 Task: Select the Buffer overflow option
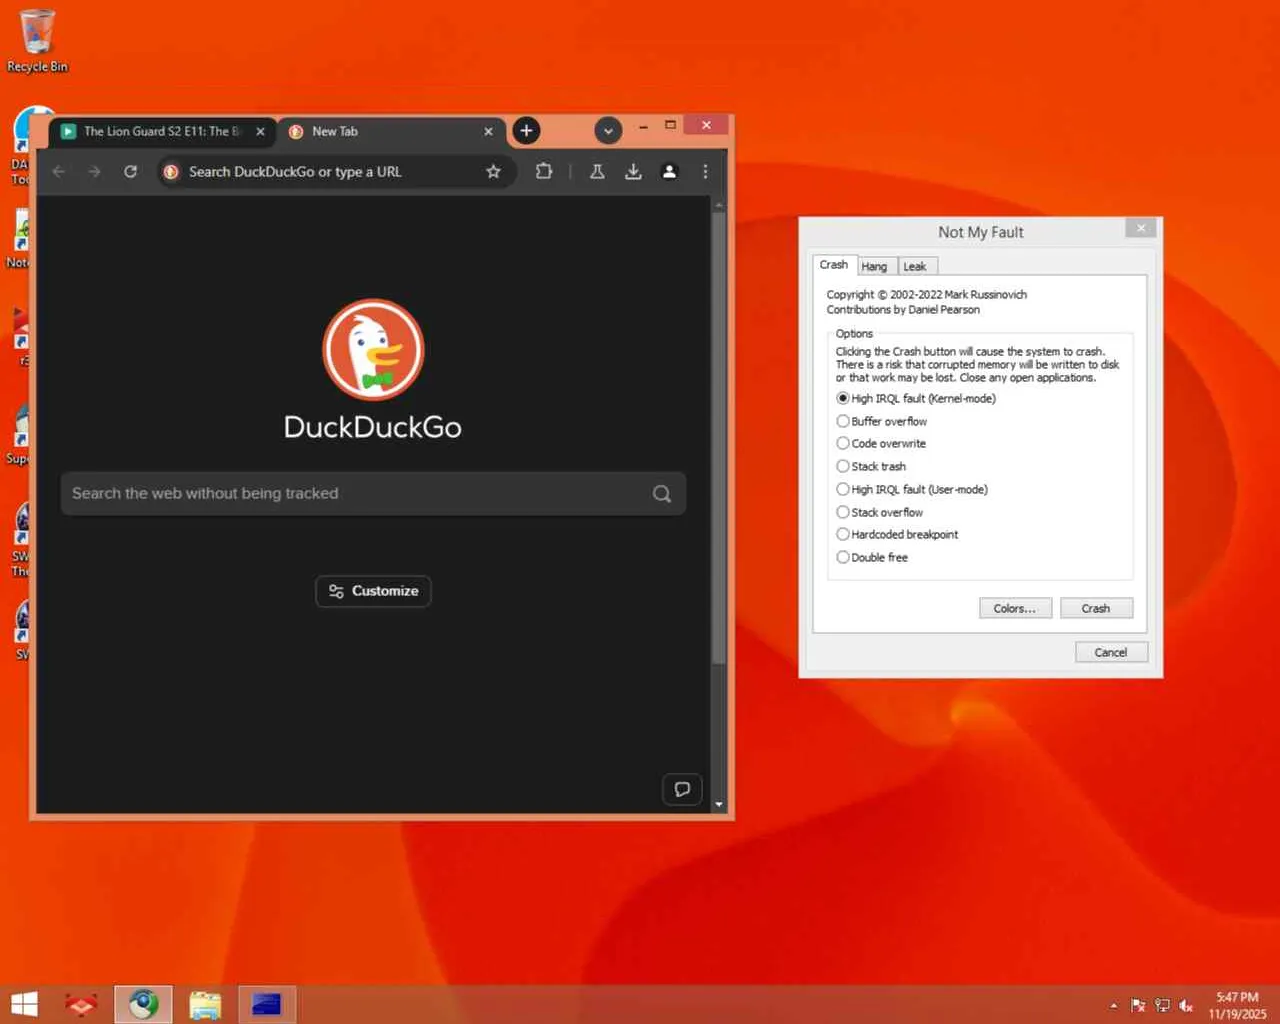point(882,421)
